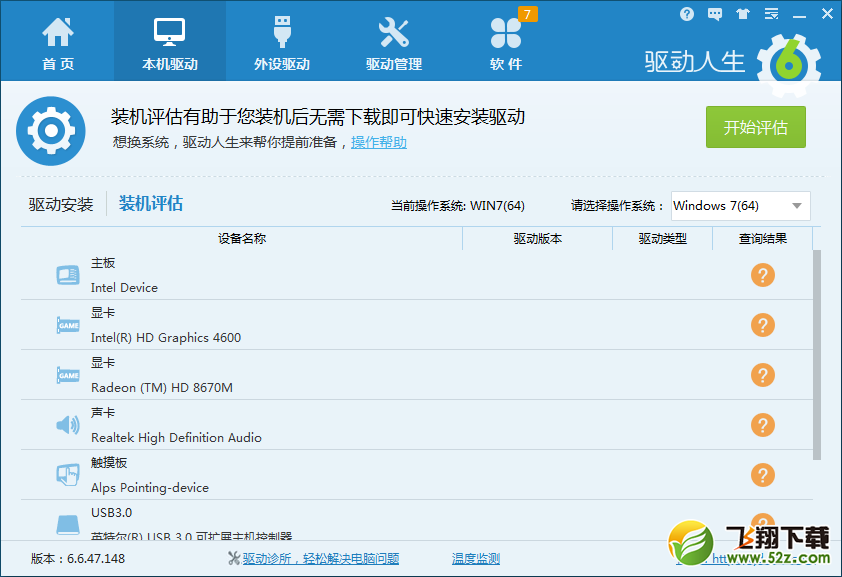Screen dimensions: 842x577
Task: Select the 装机评估 sub-tab
Action: (151, 203)
